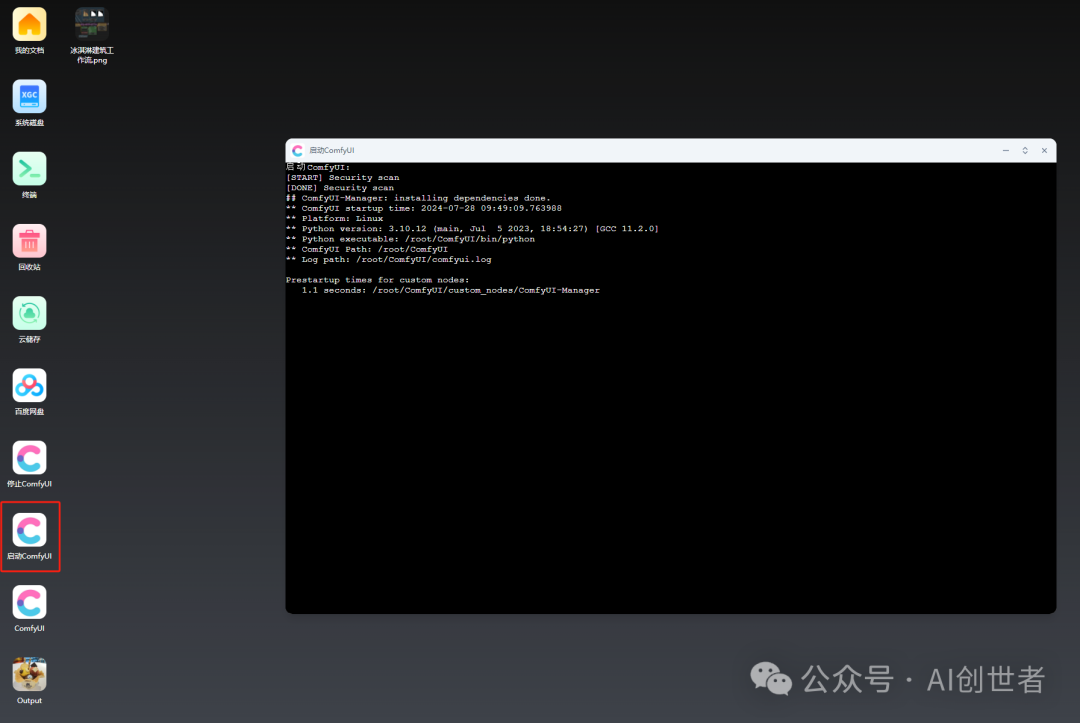Open the 回收站 recycle bin
The height and width of the screenshot is (723, 1080).
[x=29, y=241]
